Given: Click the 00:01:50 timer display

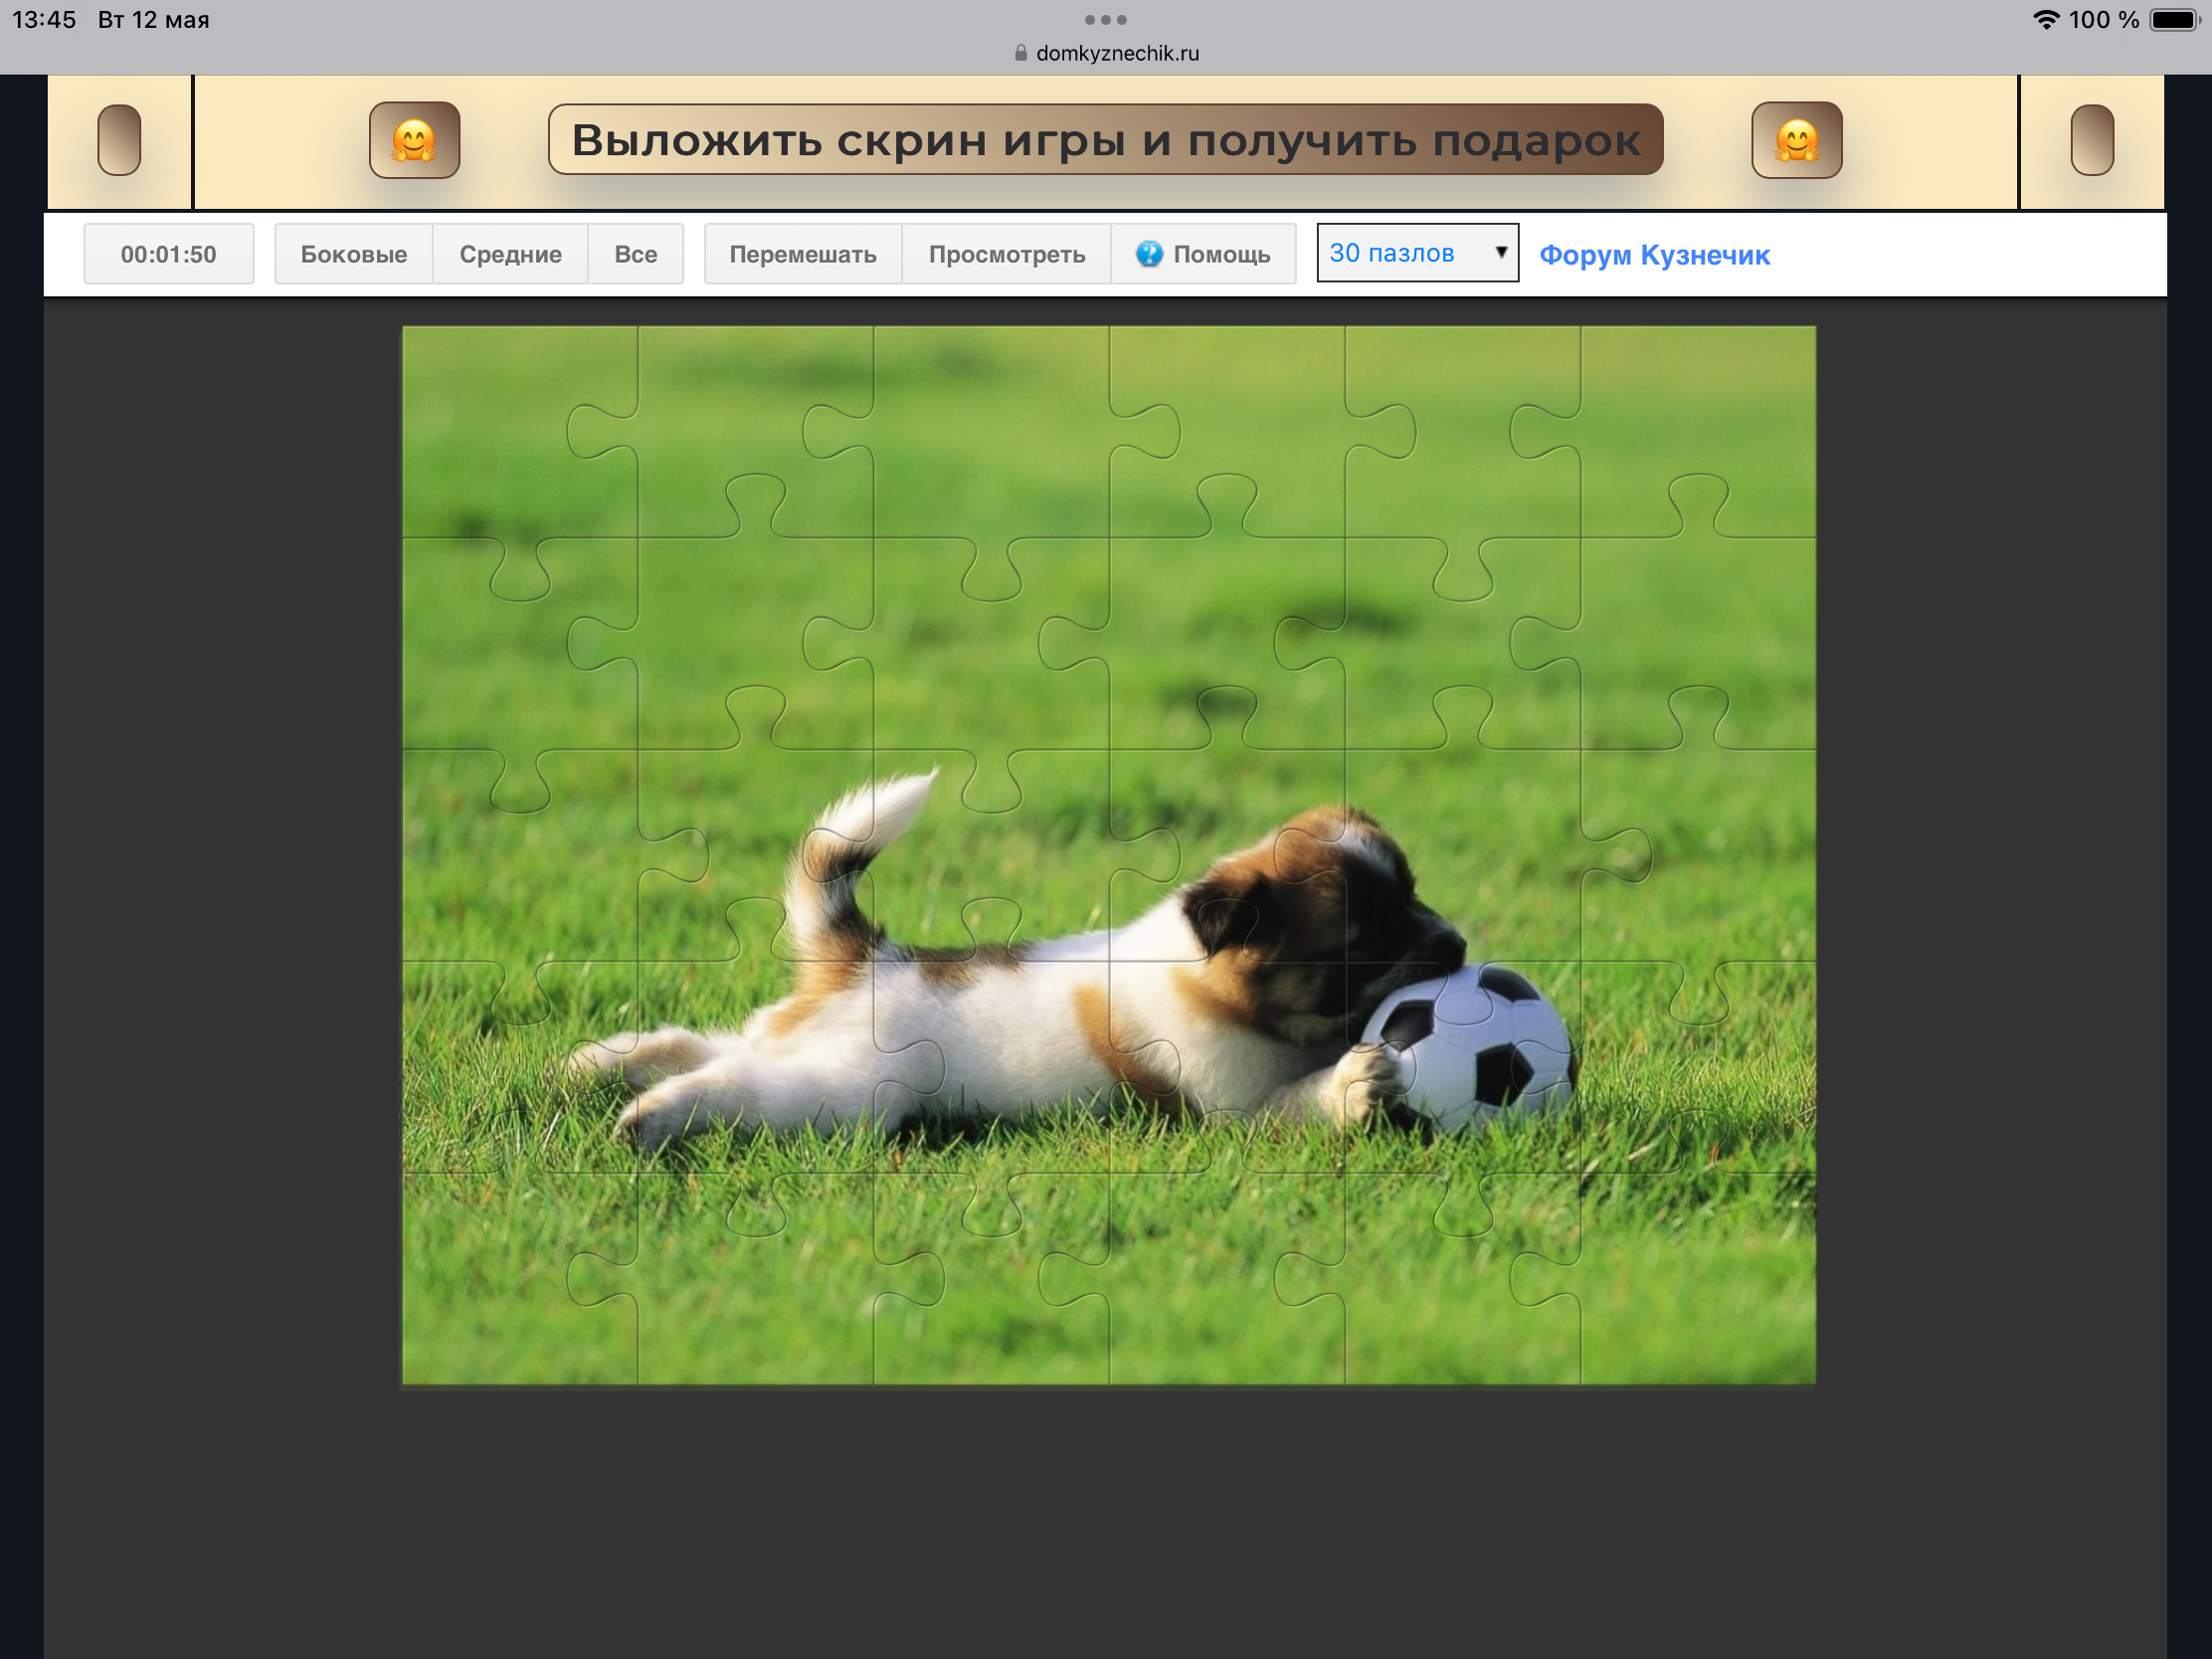Looking at the screenshot, I should click(169, 254).
